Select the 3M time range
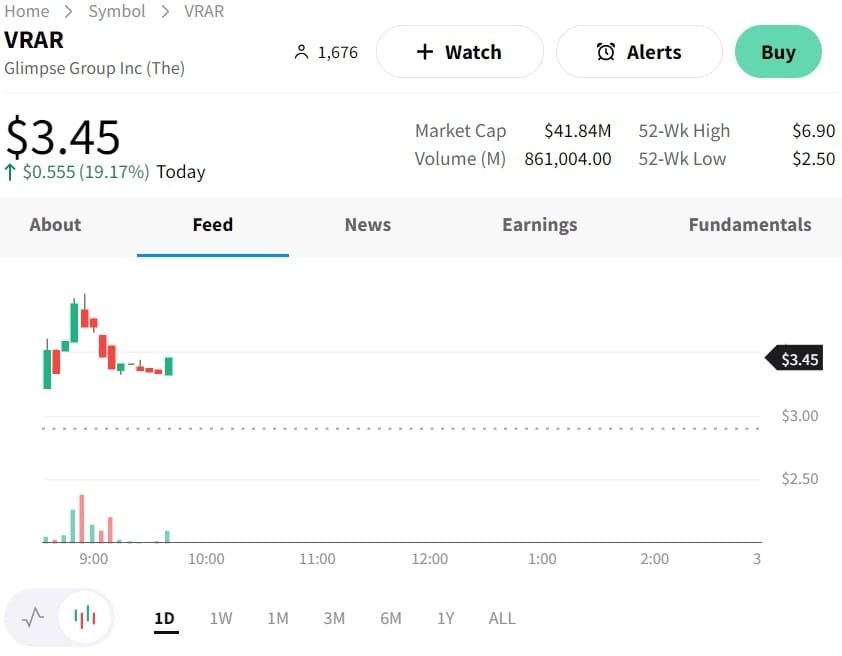Viewport: 842px width, 656px height. pyautogui.click(x=334, y=618)
